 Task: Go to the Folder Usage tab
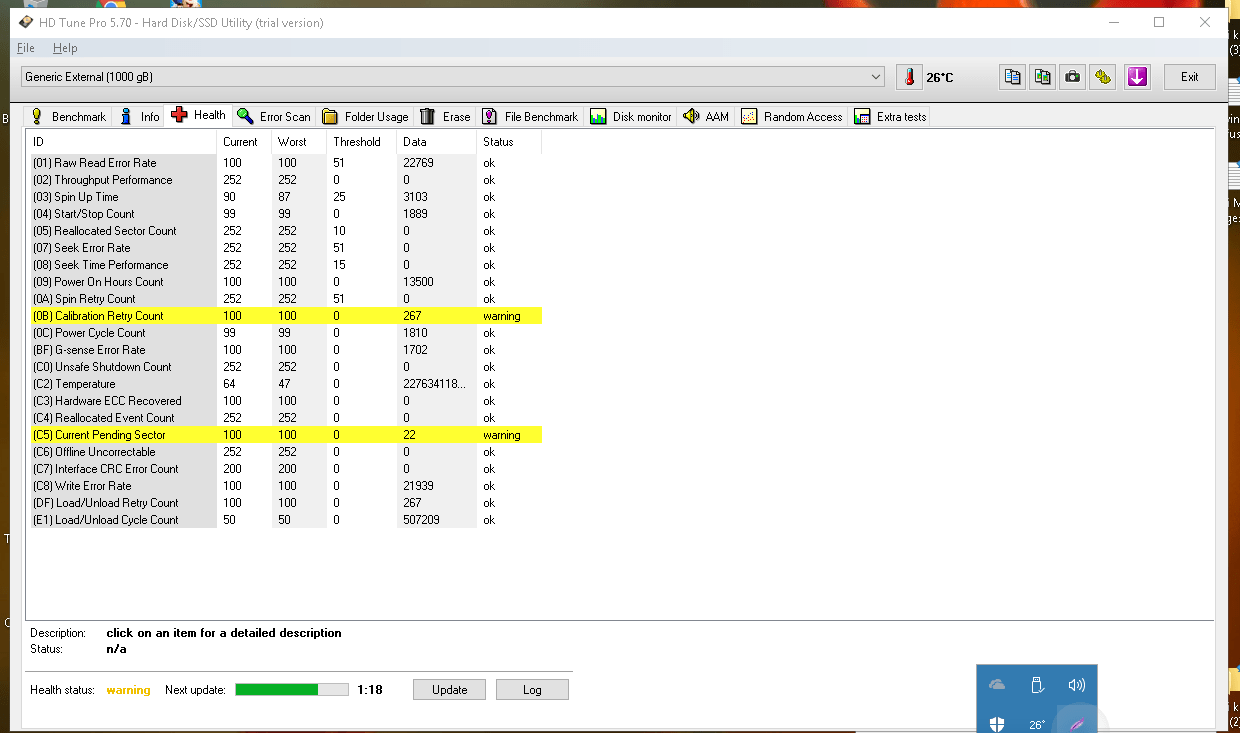pyautogui.click(x=365, y=117)
